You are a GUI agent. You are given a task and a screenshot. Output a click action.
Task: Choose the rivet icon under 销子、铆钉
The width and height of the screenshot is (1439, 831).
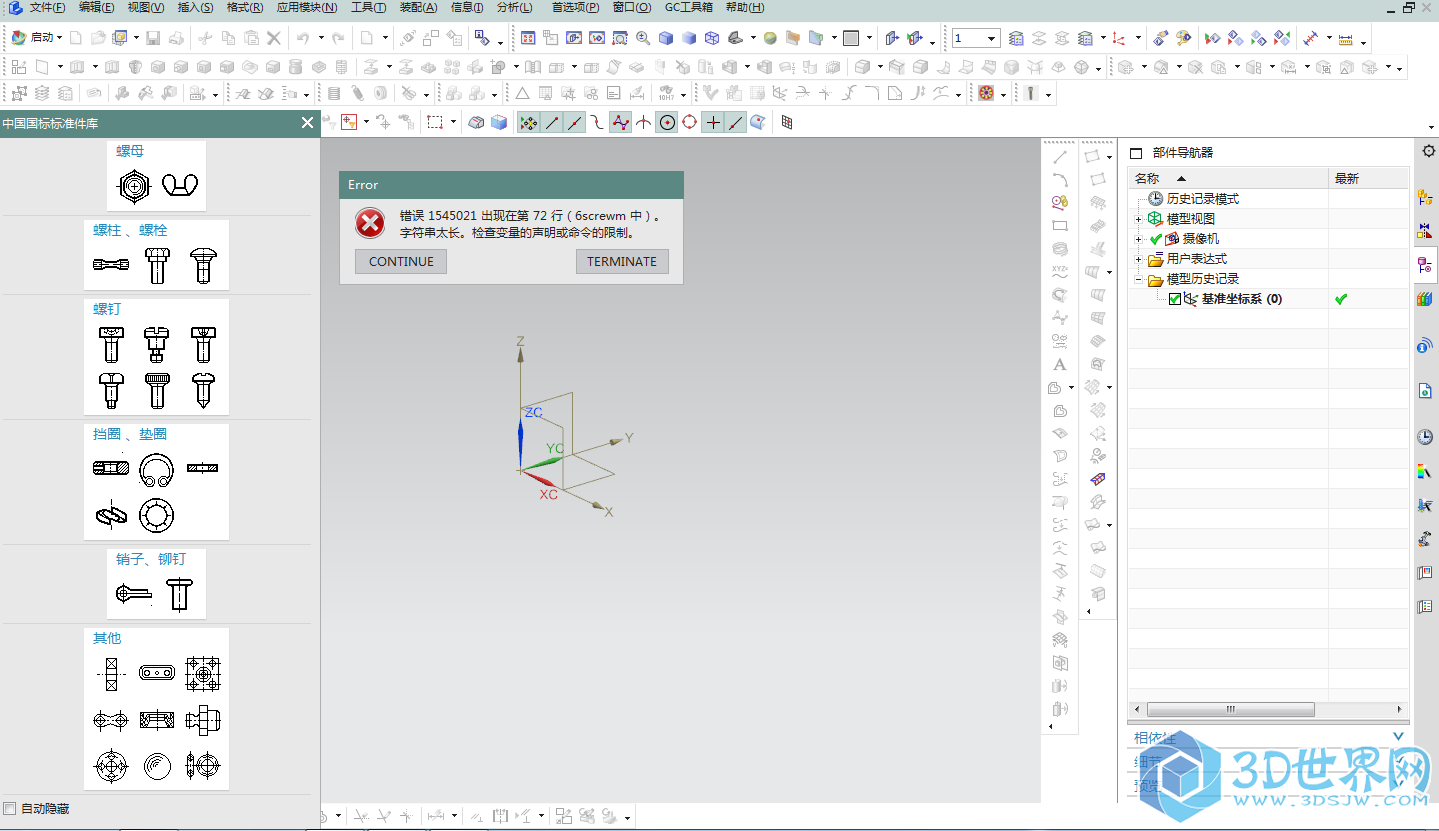click(x=179, y=594)
